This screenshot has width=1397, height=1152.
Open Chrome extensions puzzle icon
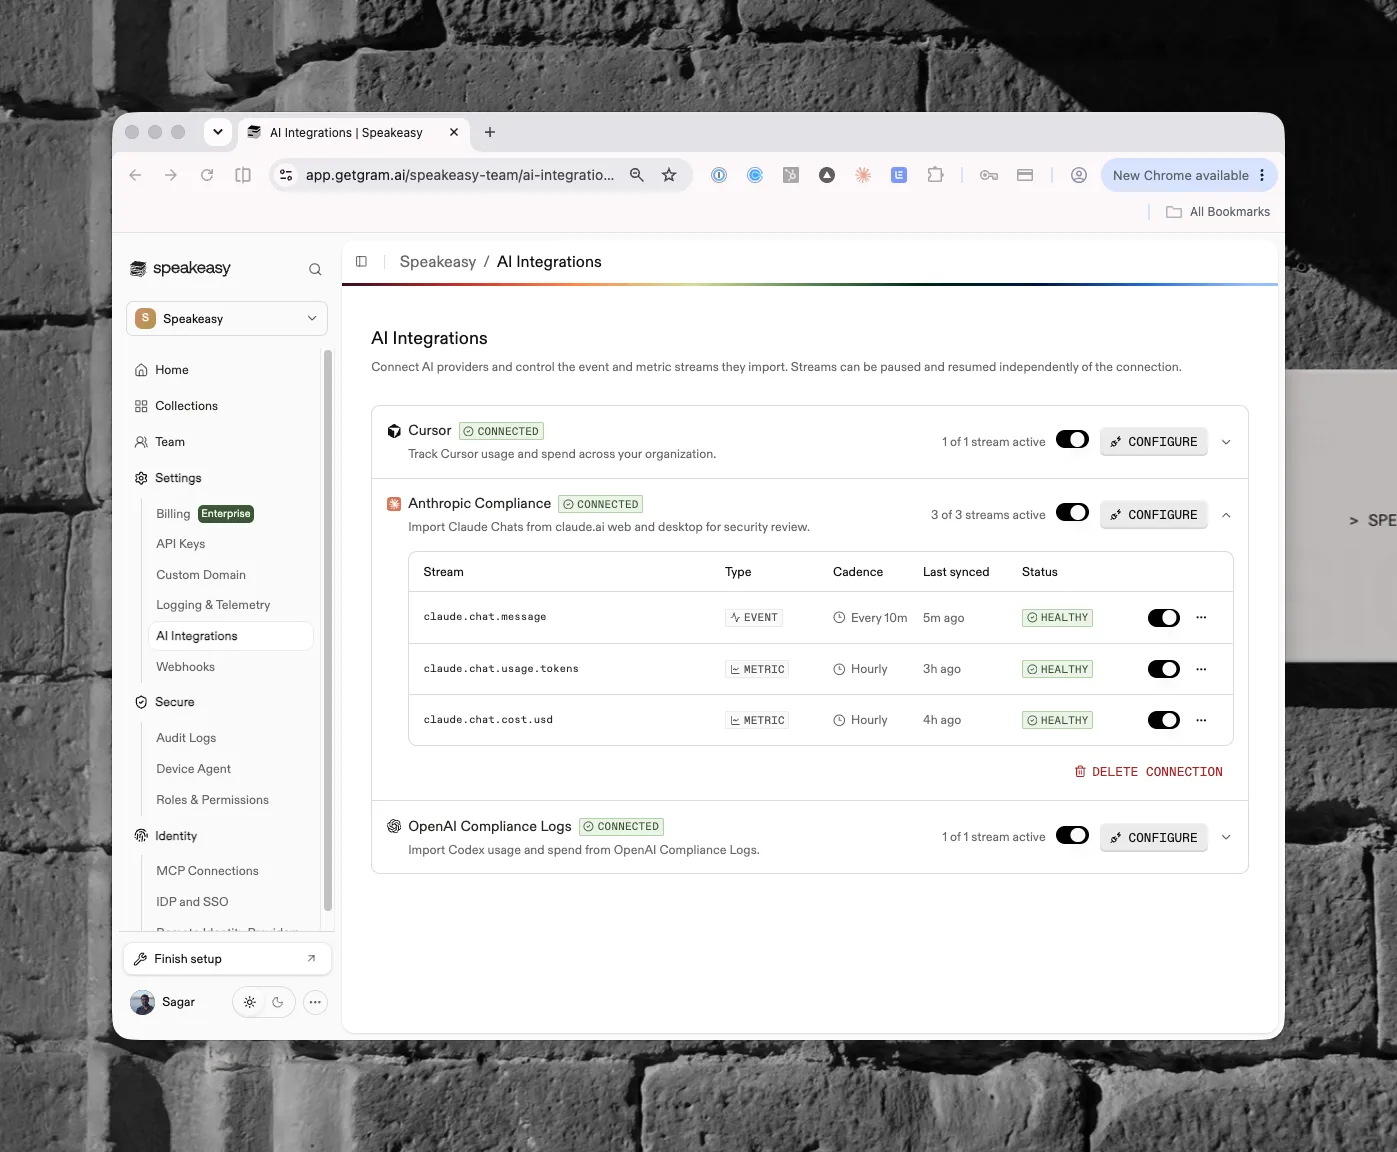(x=935, y=175)
